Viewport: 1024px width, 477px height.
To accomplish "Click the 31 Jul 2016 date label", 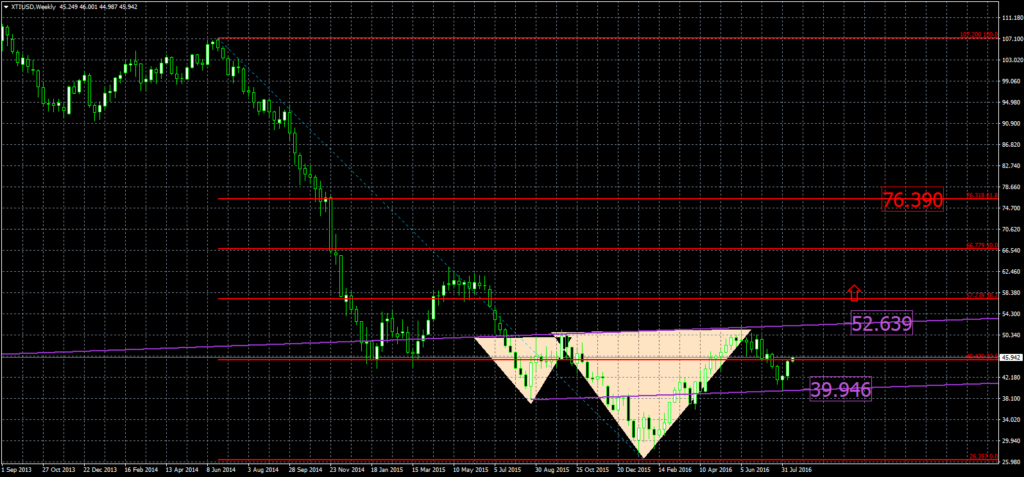I will point(795,468).
